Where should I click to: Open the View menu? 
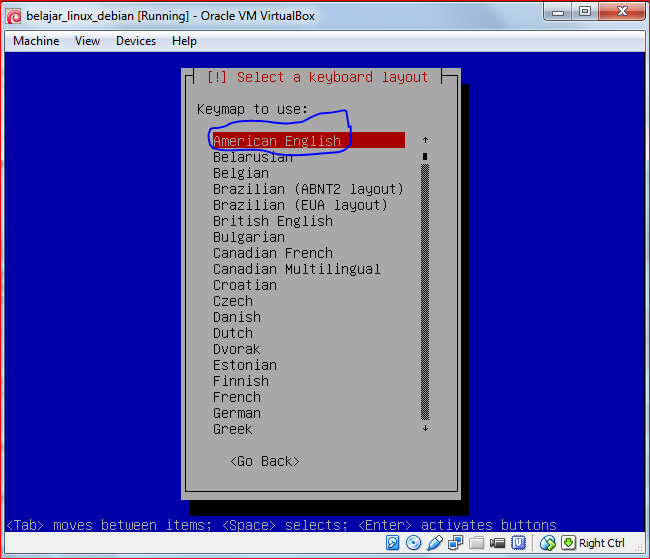coord(87,41)
